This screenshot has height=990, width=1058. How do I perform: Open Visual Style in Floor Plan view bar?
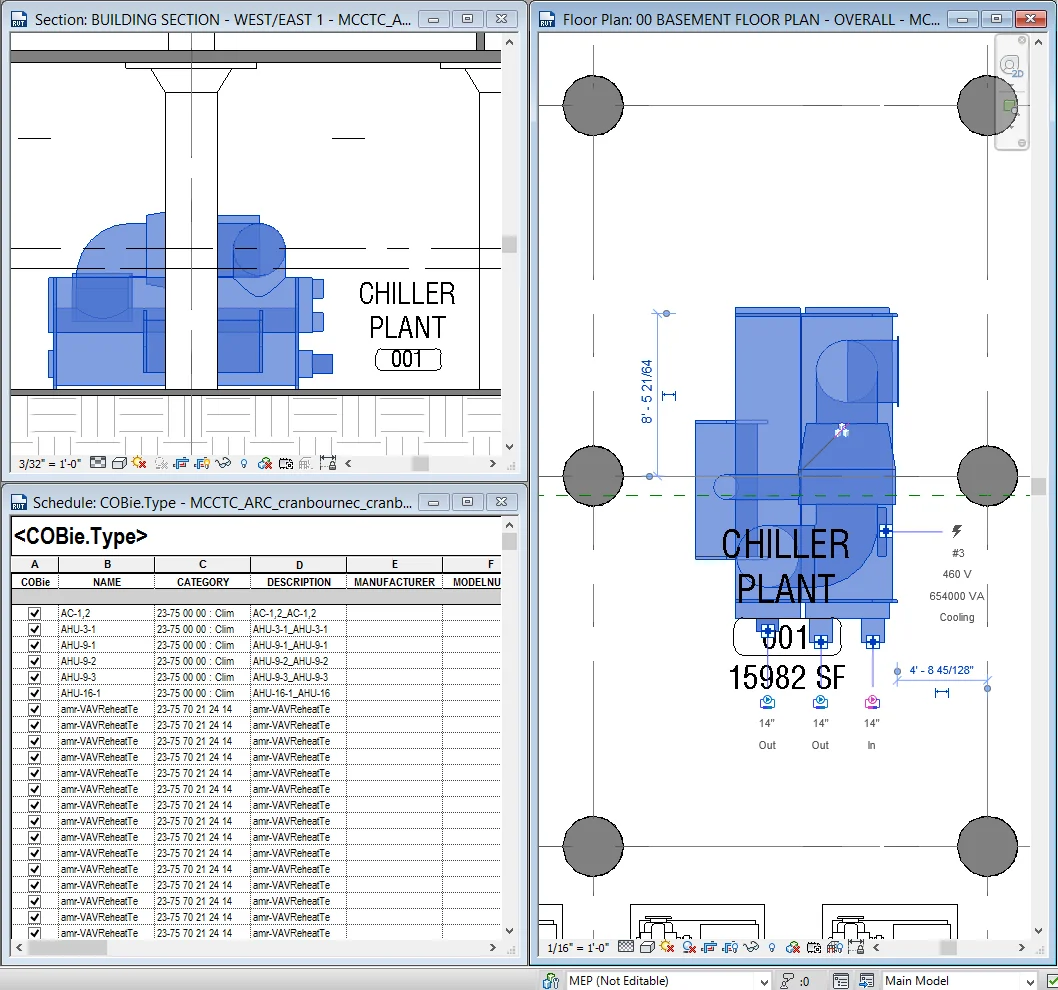click(x=647, y=947)
